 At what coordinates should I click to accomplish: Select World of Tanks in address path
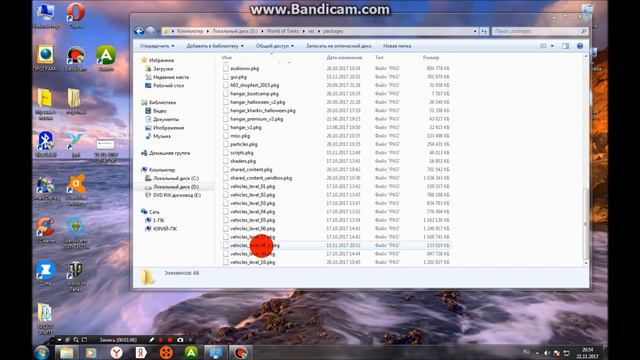[283, 31]
